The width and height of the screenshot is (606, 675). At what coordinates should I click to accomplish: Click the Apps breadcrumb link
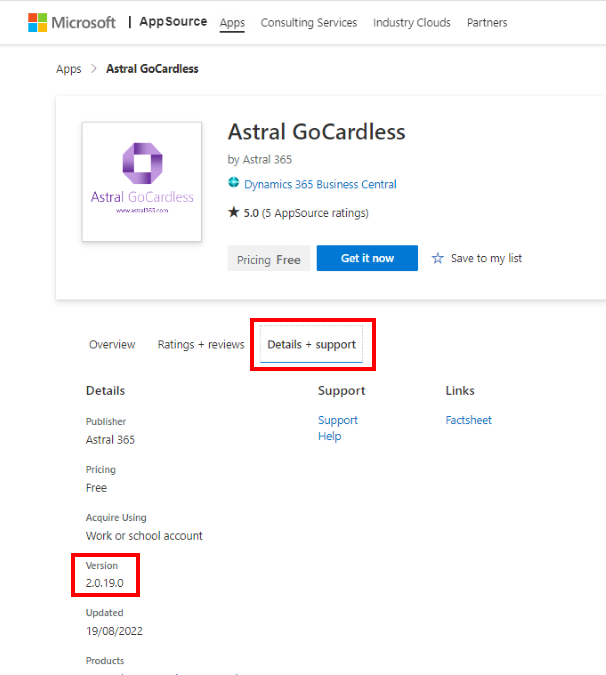click(x=69, y=69)
